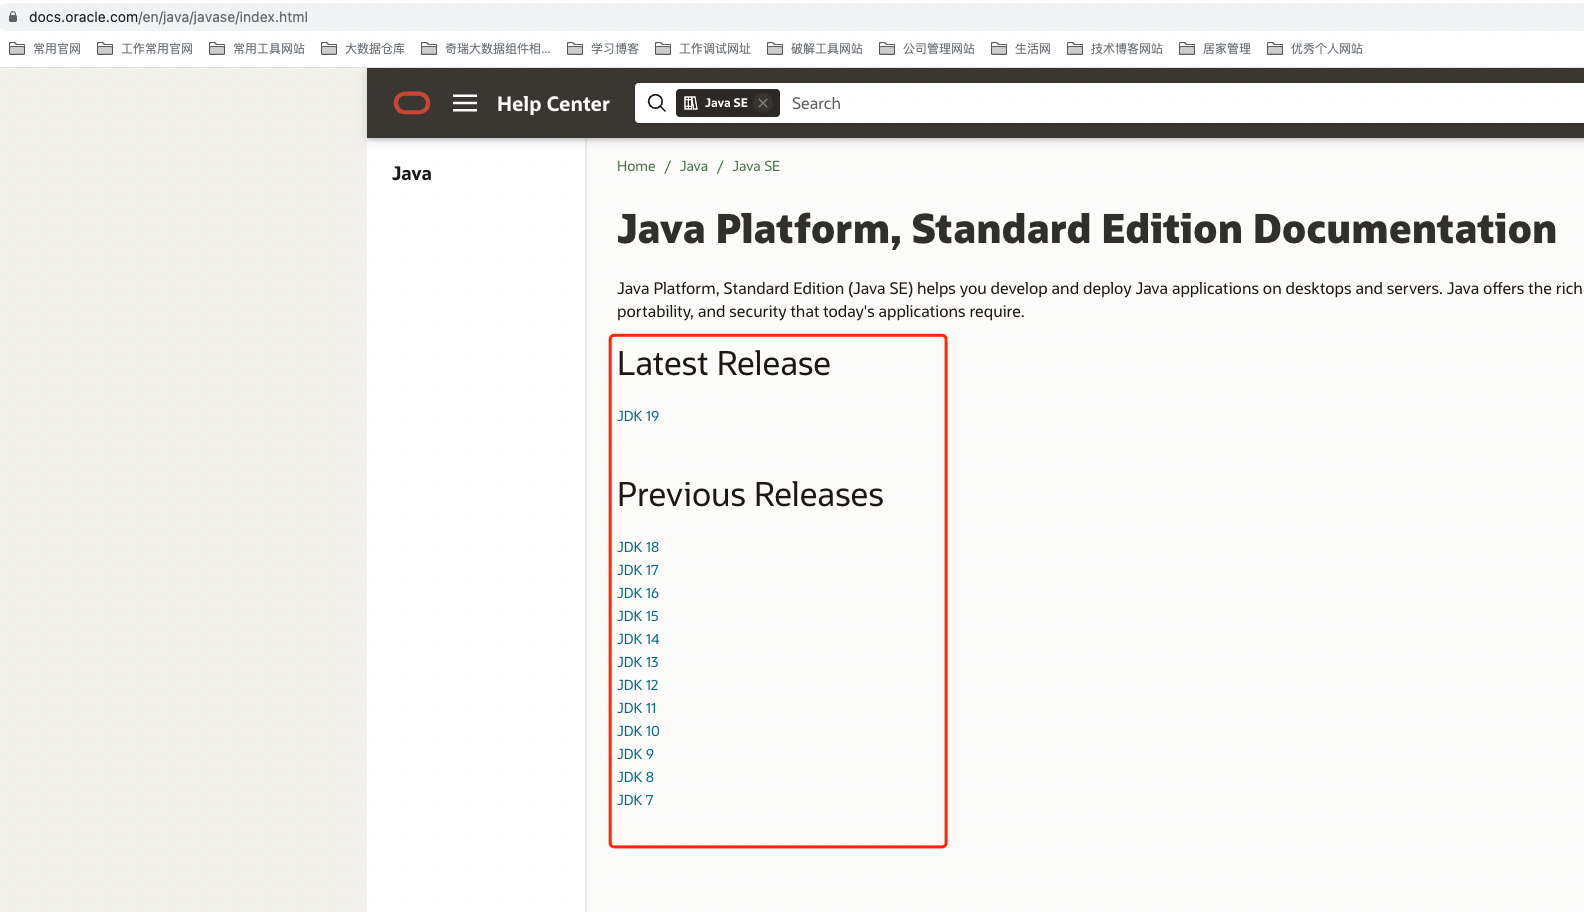This screenshot has width=1584, height=912.
Task: Click the site lock icon in address bar
Action: [x=13, y=17]
